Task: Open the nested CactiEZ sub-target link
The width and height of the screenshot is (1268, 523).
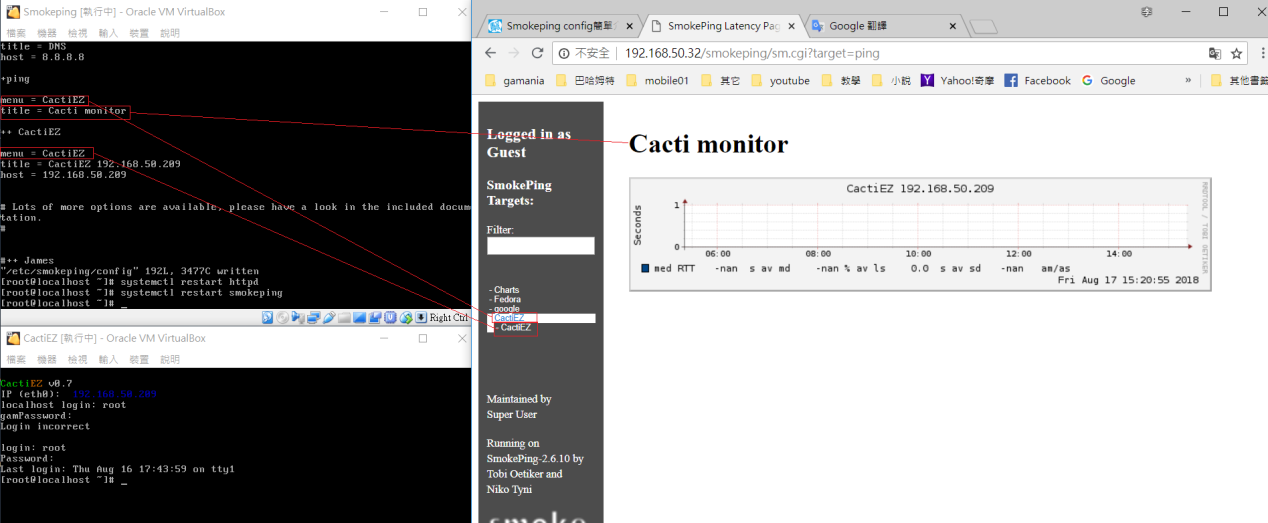Action: click(516, 328)
